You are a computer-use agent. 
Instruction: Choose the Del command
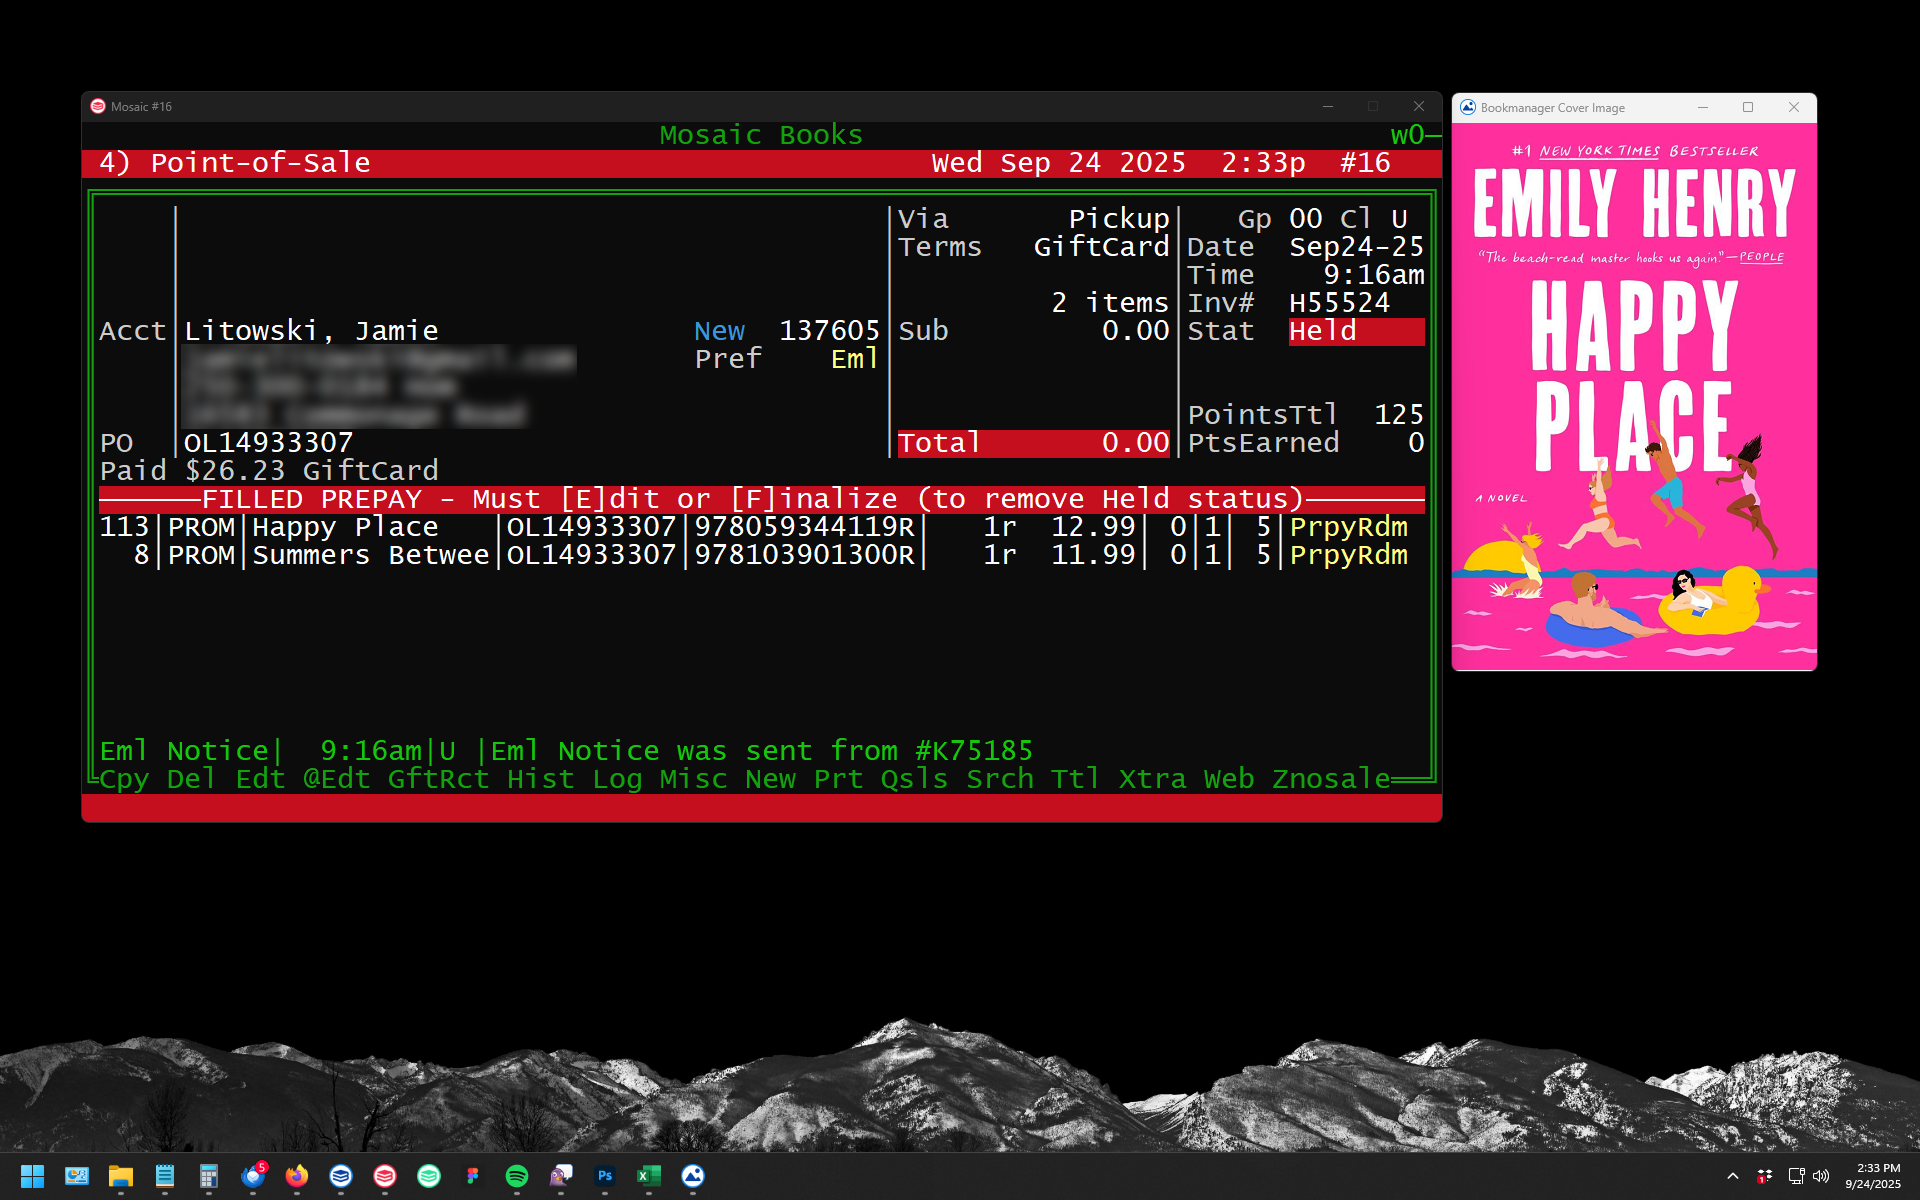[x=191, y=778]
